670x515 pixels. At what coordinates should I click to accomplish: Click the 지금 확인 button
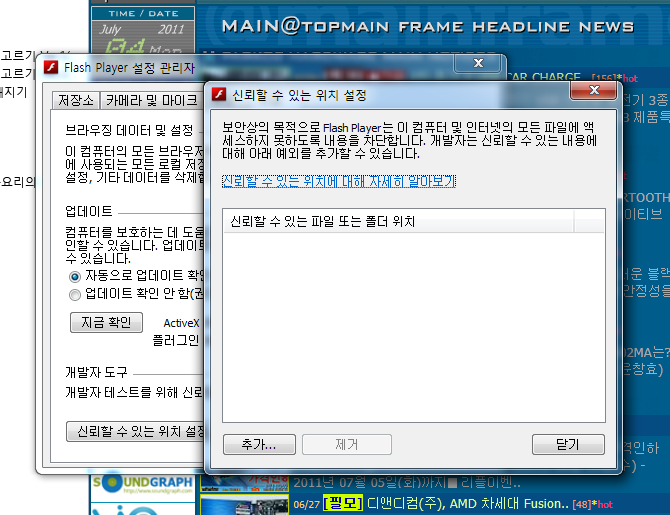[106, 322]
